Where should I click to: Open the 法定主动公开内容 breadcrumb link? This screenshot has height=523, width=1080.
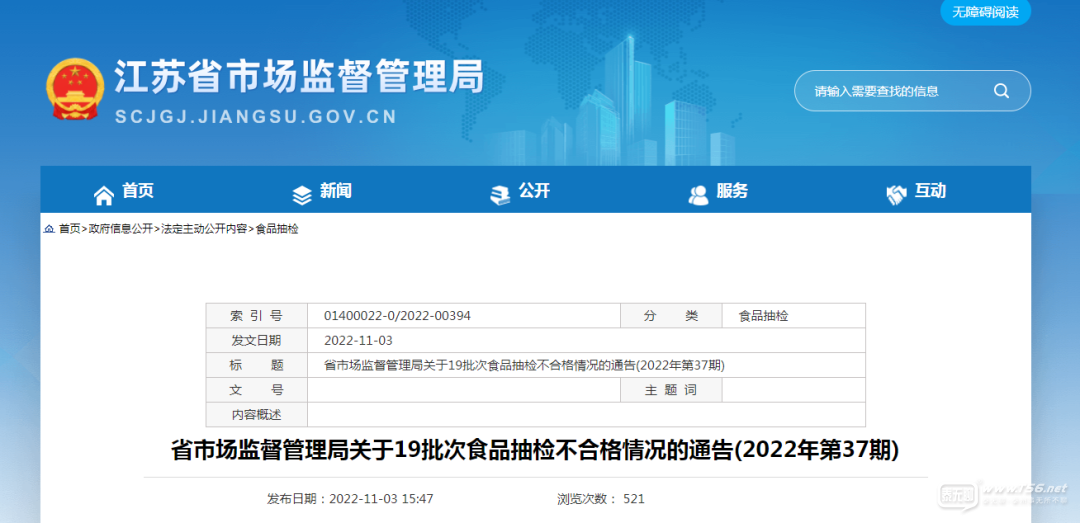(204, 229)
